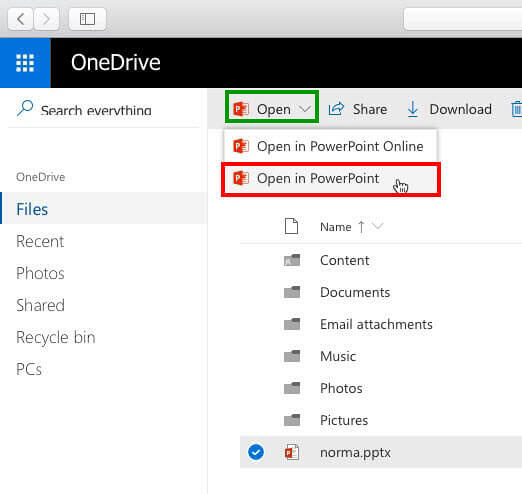The image size is (522, 494).
Task: Click the browser address bar
Action: (463, 19)
